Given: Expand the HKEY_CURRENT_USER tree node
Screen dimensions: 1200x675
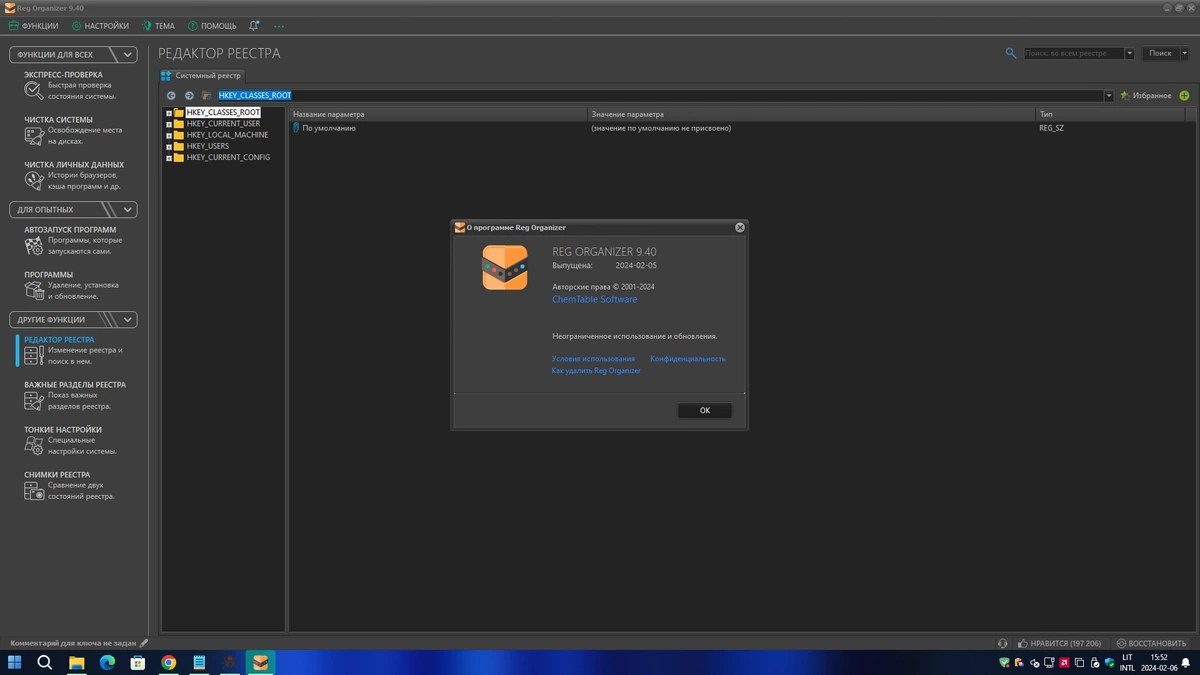Looking at the screenshot, I should pos(169,124).
